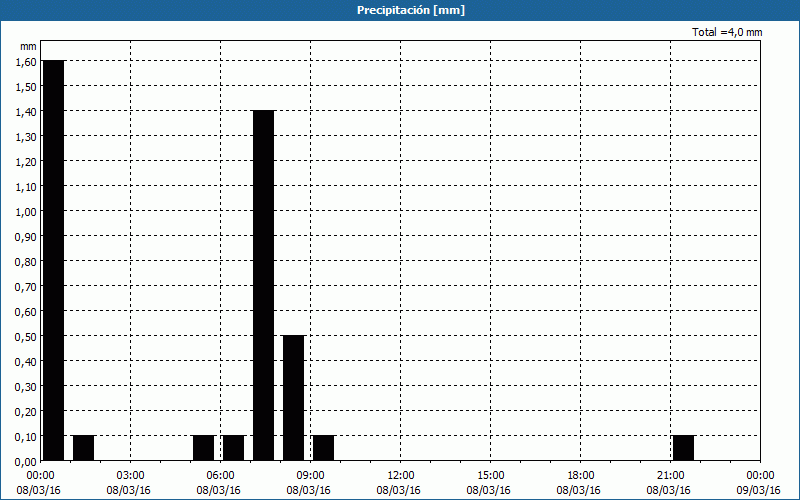Viewport: 800px width, 500px height.
Task: Click the 0,10 mm bar just before 06:00
Action: (x=204, y=448)
